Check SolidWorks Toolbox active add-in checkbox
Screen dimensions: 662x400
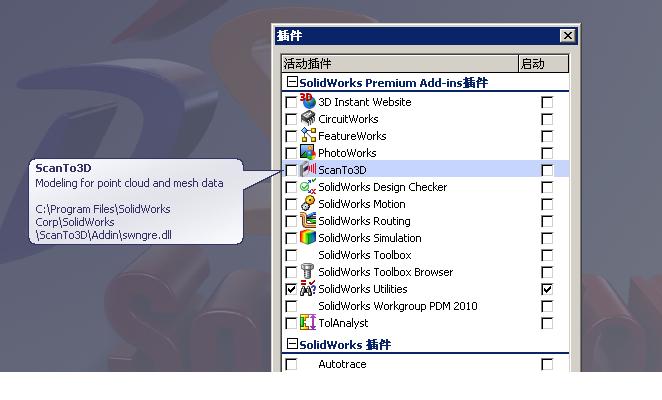point(291,255)
